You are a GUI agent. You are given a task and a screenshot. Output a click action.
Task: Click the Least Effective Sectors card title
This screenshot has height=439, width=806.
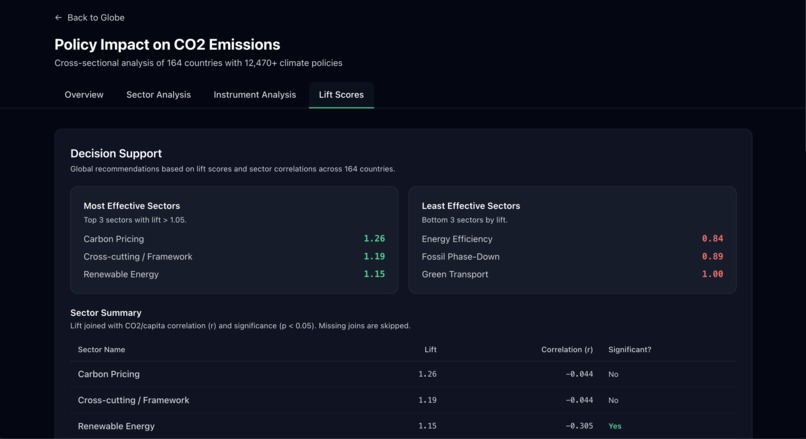click(x=470, y=206)
